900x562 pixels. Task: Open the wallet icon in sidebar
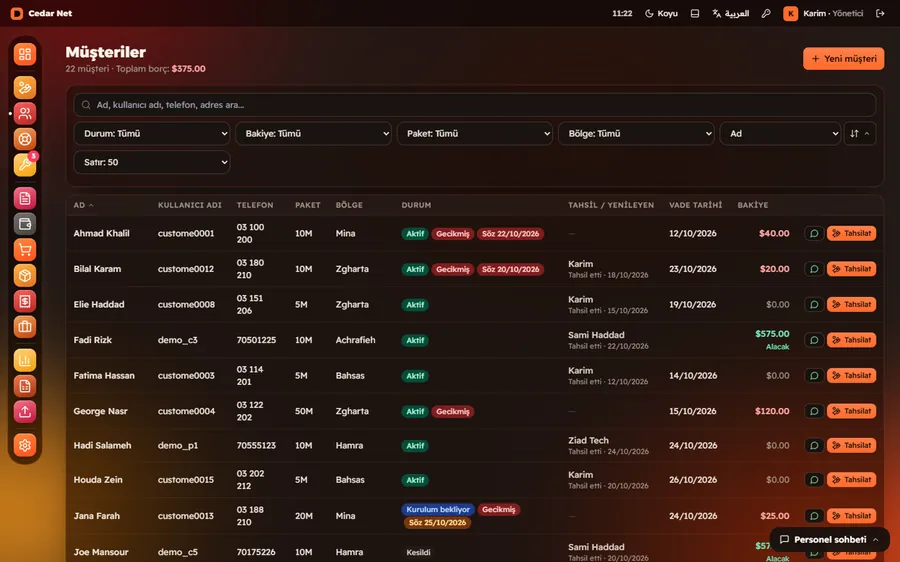[x=25, y=224]
